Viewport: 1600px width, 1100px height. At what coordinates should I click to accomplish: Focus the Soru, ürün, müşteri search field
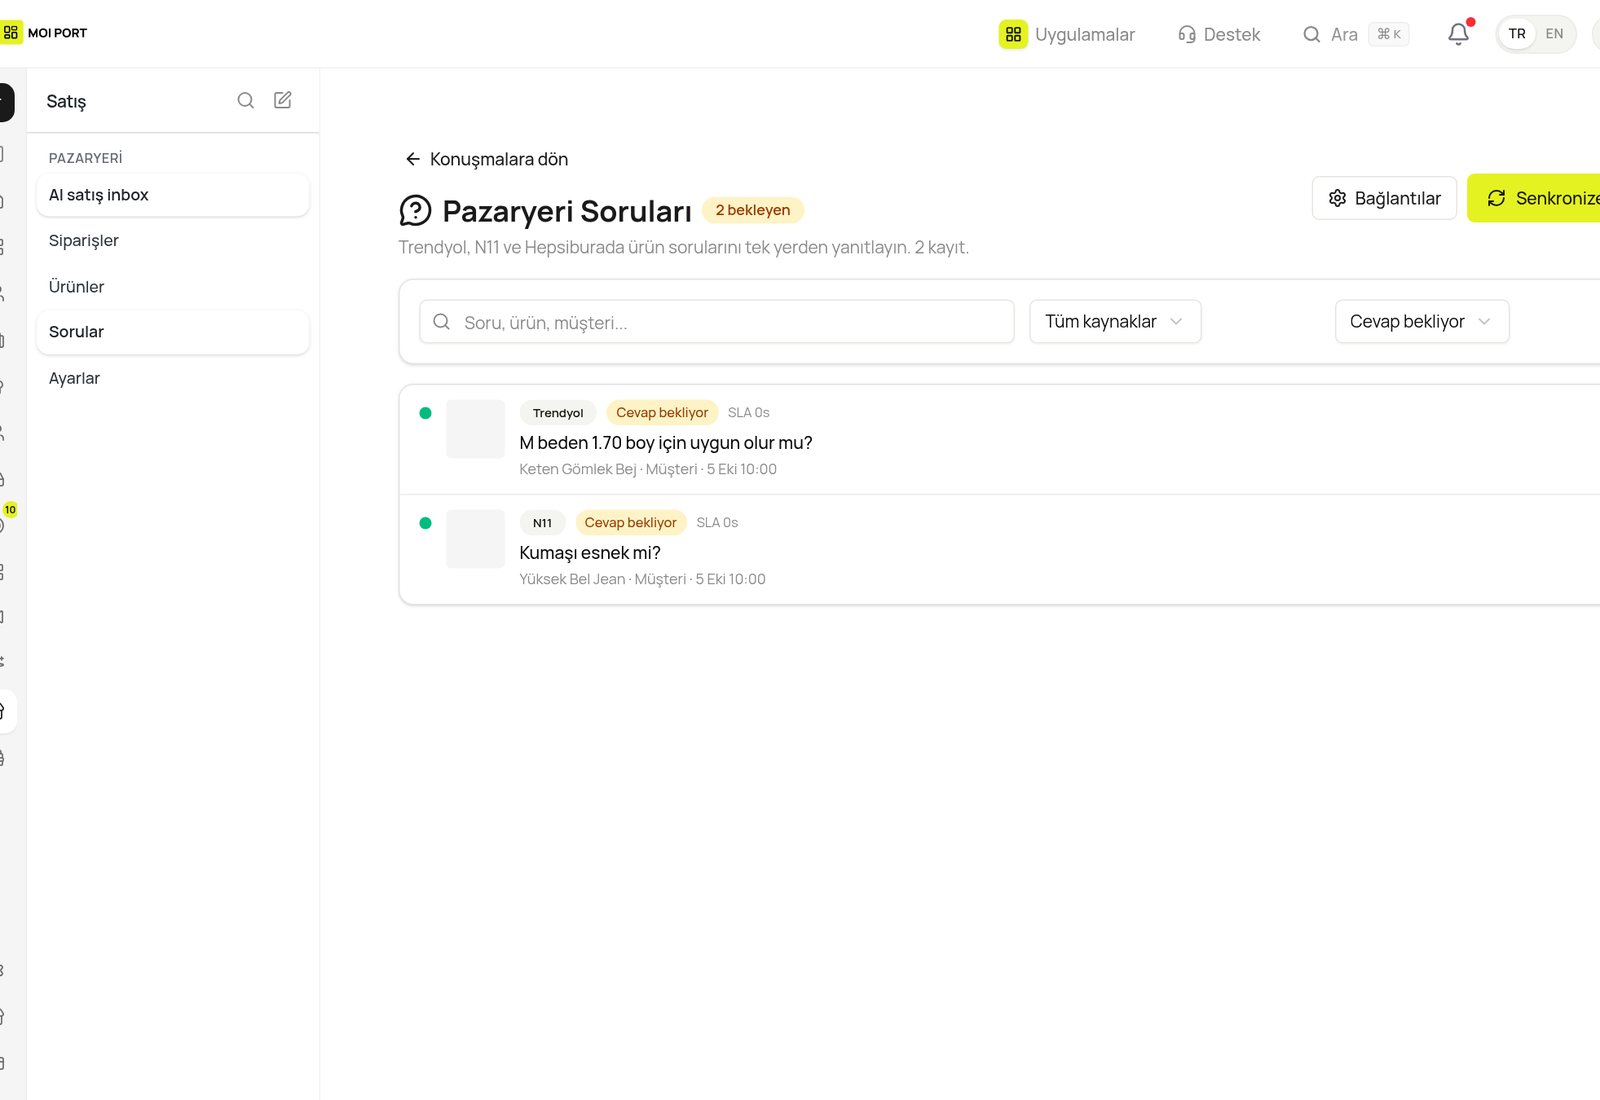tap(716, 322)
